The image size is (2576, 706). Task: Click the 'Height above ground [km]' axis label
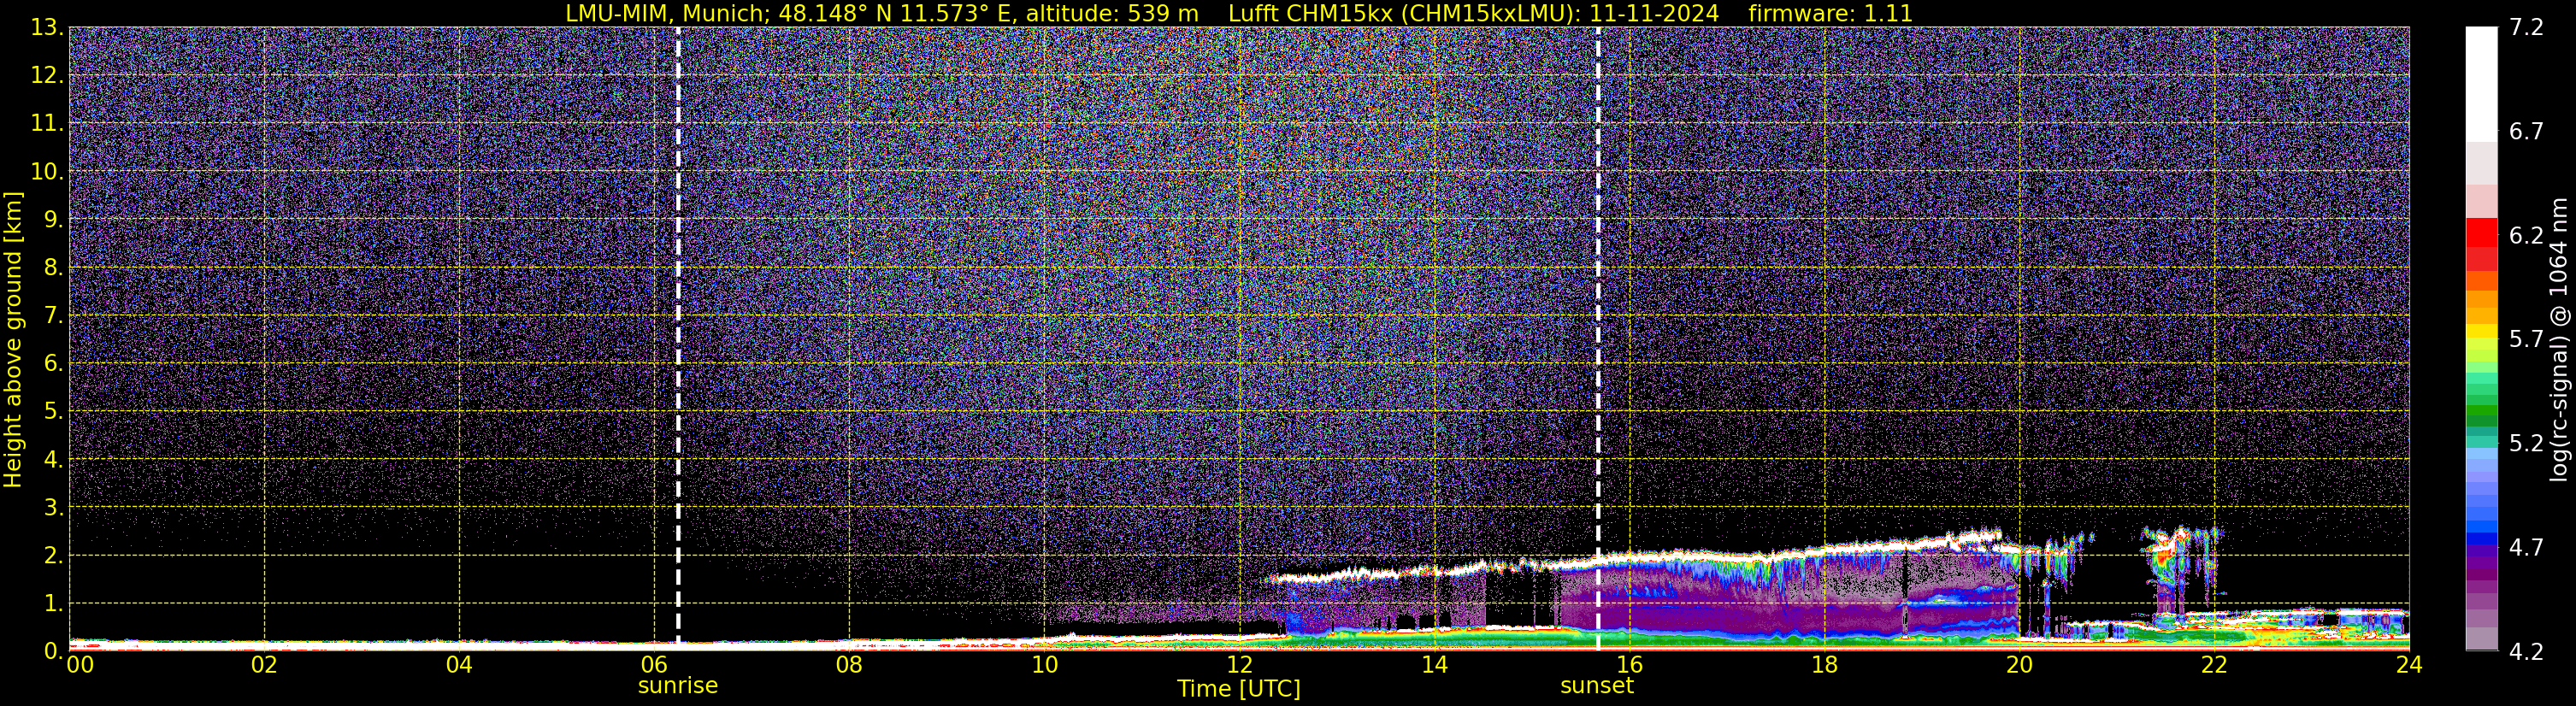pos(13,339)
